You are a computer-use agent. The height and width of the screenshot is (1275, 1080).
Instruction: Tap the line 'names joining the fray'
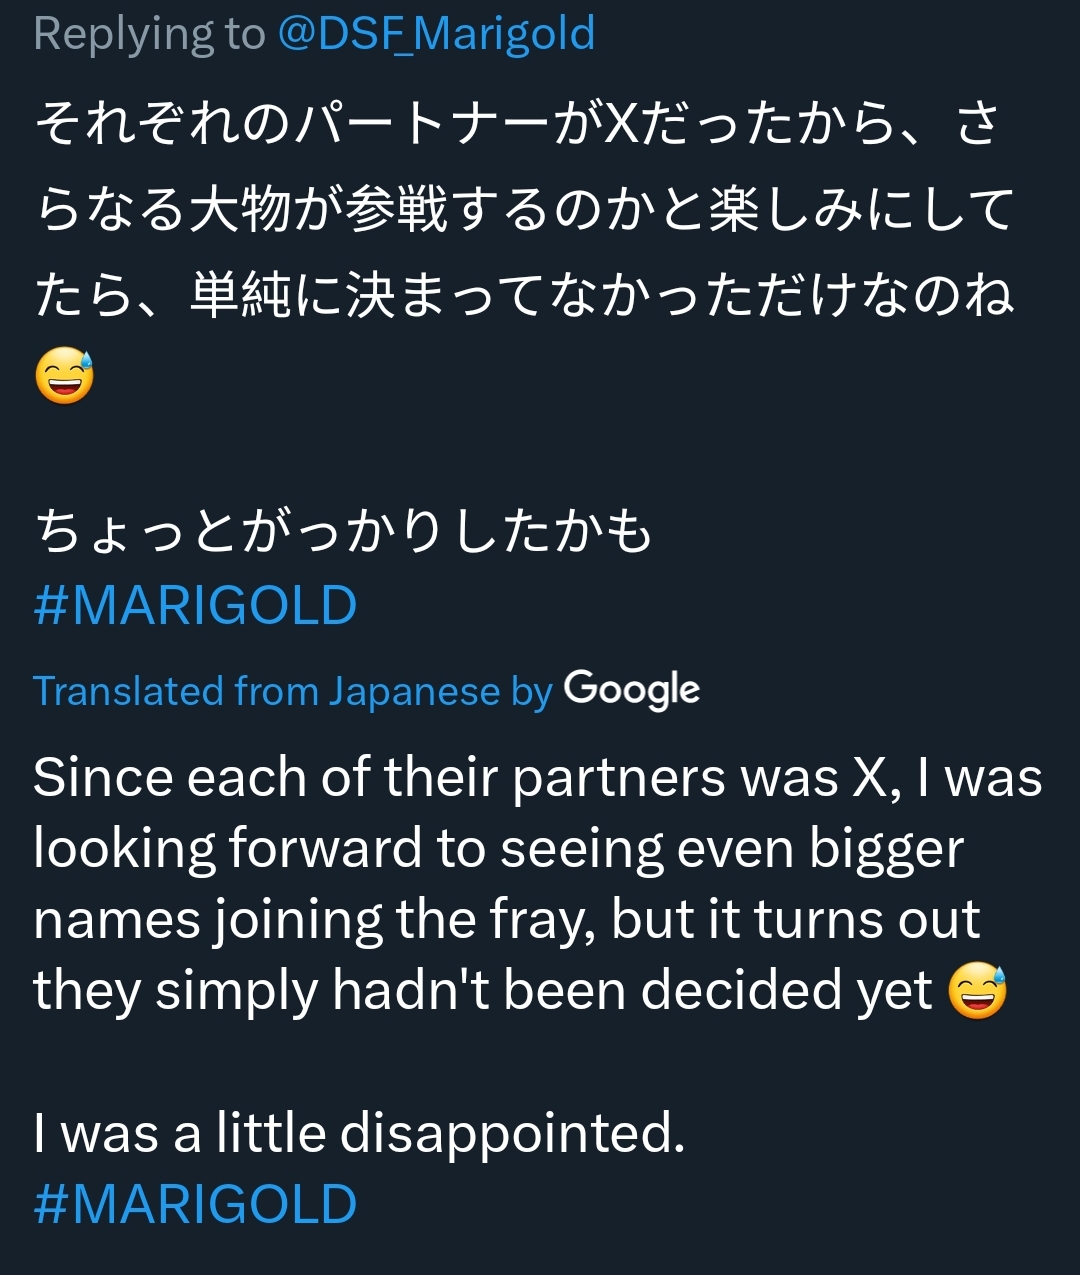506,921
